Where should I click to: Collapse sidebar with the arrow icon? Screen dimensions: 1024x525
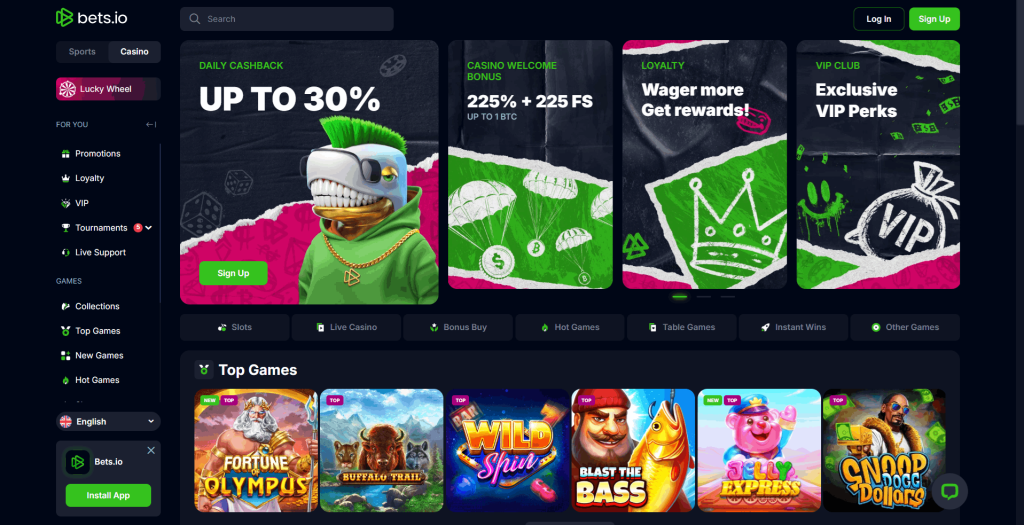pos(151,125)
